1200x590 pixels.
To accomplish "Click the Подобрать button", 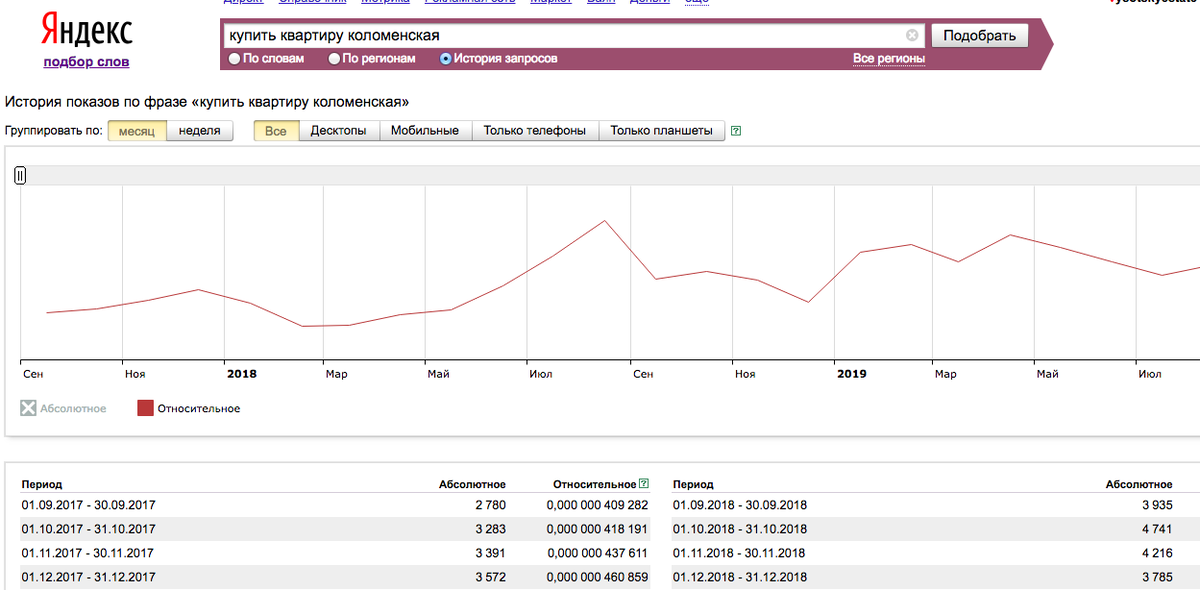I will click(x=980, y=36).
